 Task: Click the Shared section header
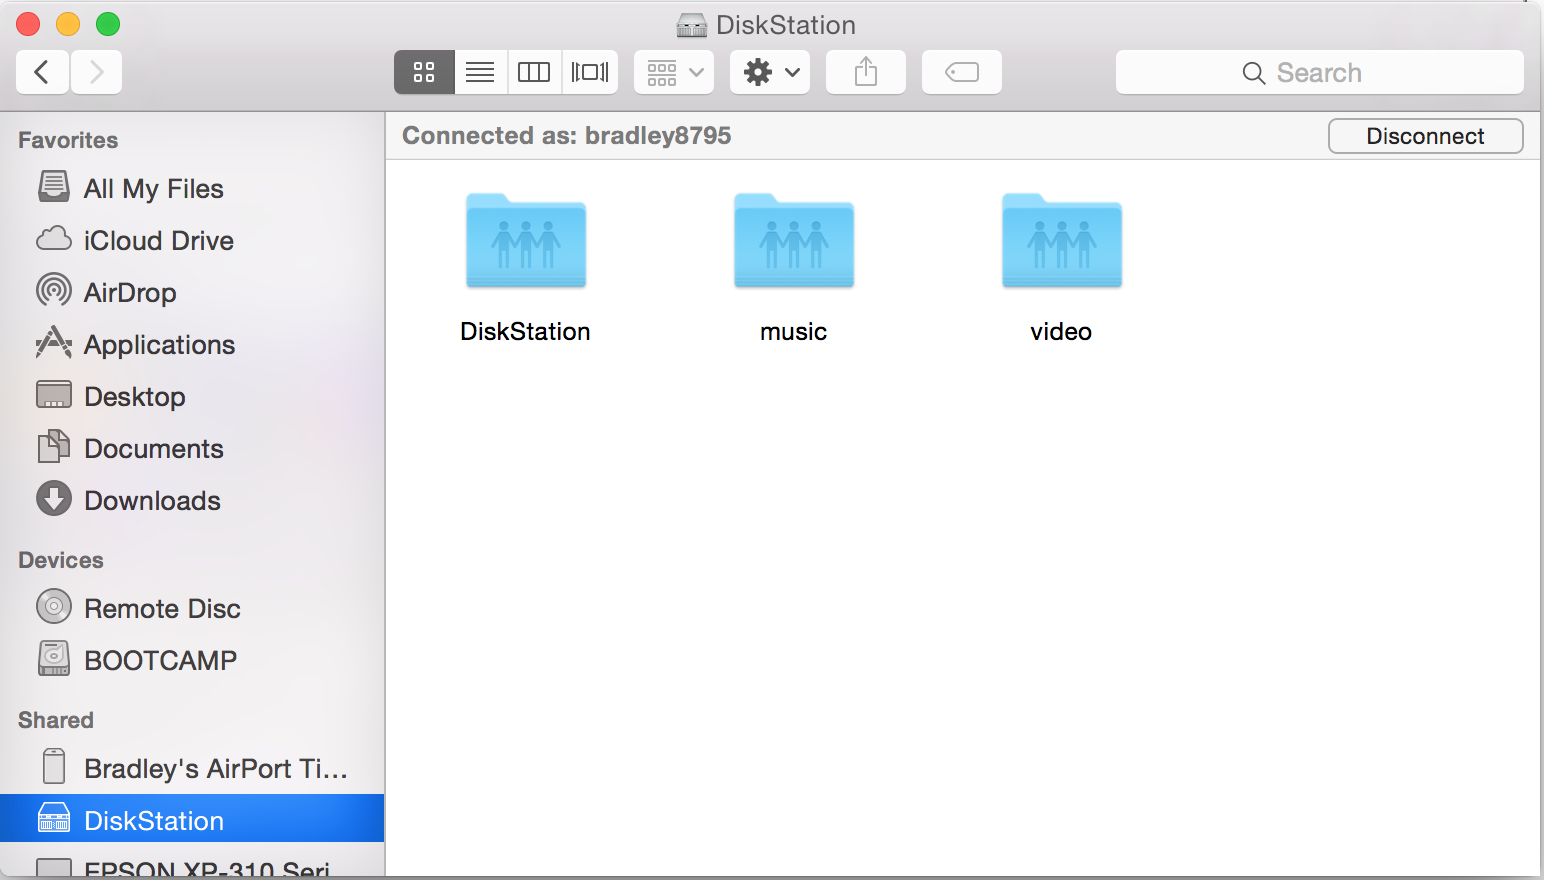click(x=56, y=720)
